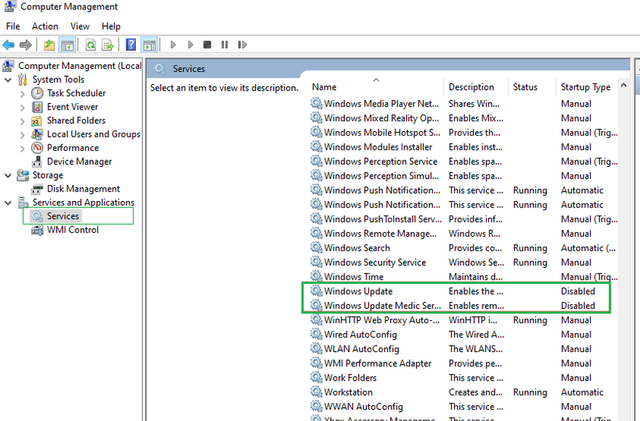The image size is (640, 421).
Task: Open Help via the question mark icon
Action: [131, 45]
